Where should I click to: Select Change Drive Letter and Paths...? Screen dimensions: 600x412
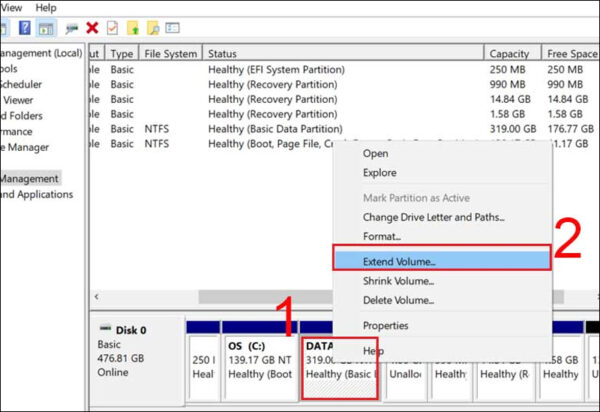click(433, 217)
